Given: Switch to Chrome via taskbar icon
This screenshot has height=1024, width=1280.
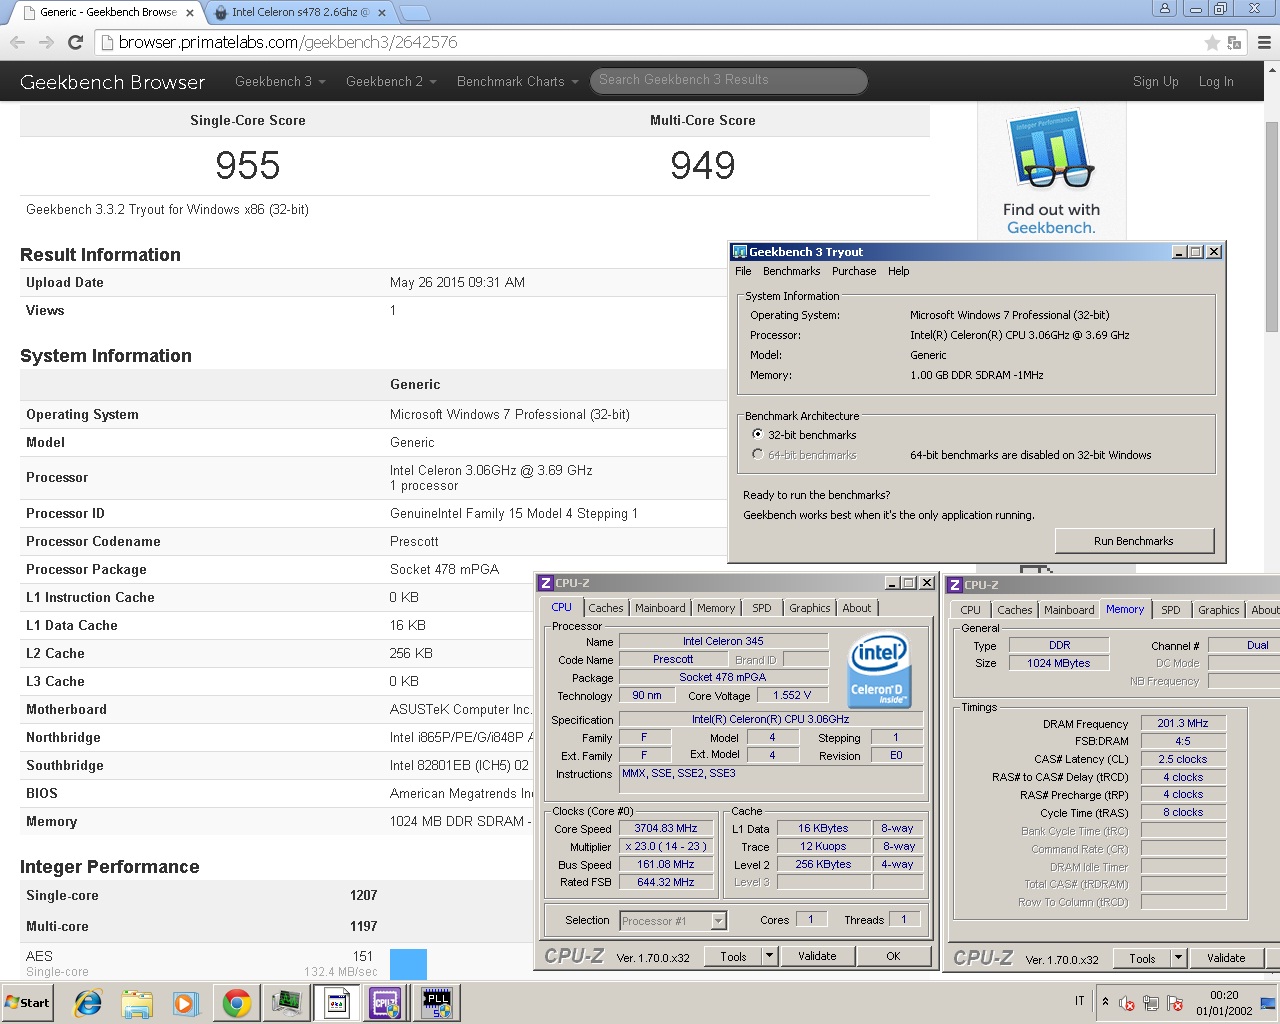Looking at the screenshot, I should (237, 1003).
